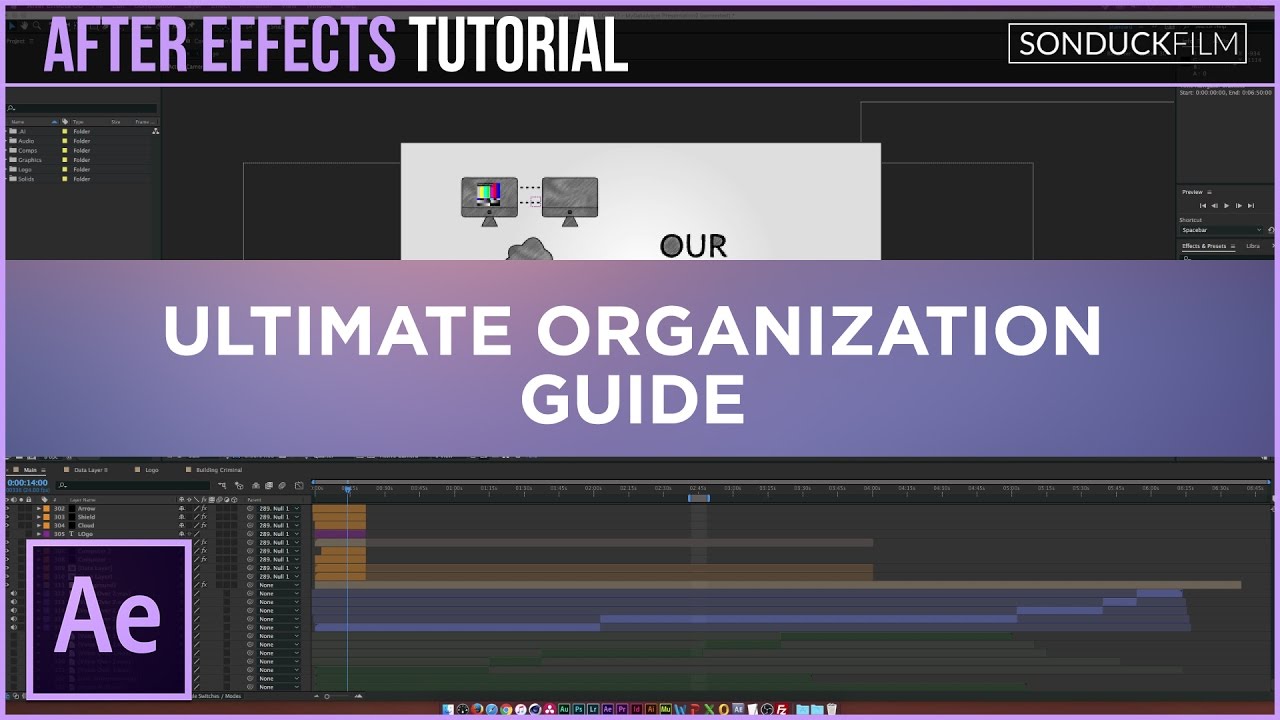This screenshot has height=720, width=1280.
Task: Click the Audio folder's yellow label swatch
Action: click(65, 141)
